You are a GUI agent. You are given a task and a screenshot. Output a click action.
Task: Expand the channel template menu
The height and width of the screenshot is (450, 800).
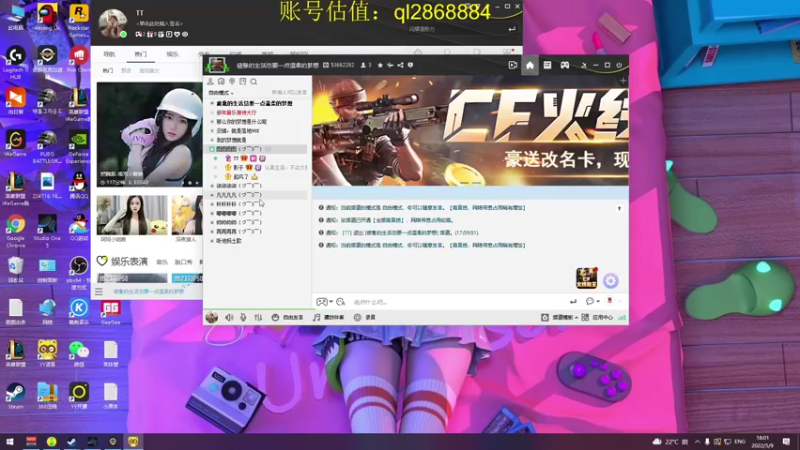point(560,317)
